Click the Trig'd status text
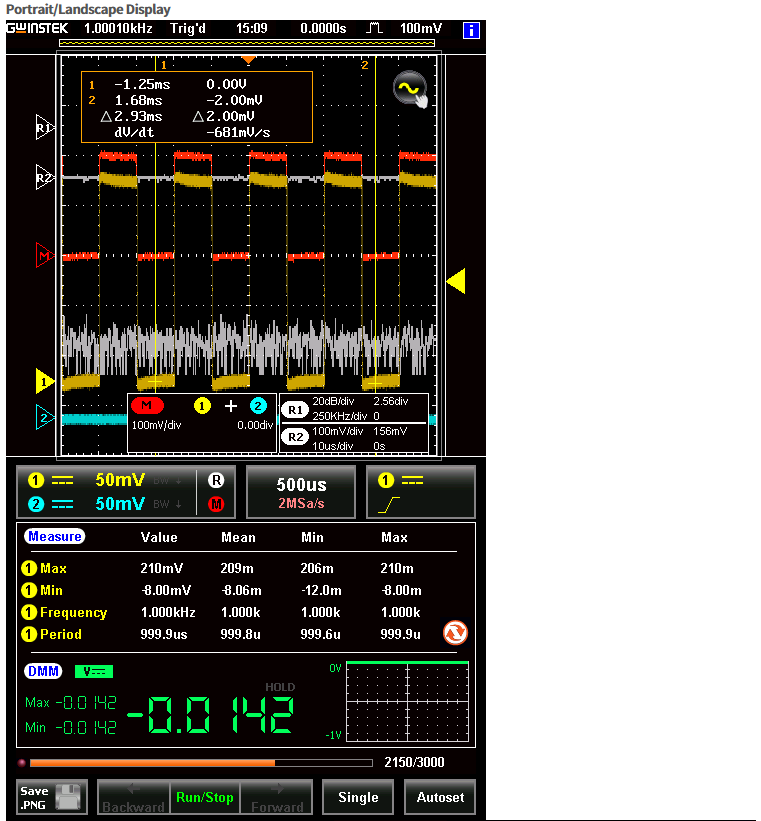Screen dimensions: 761x821 point(188,28)
